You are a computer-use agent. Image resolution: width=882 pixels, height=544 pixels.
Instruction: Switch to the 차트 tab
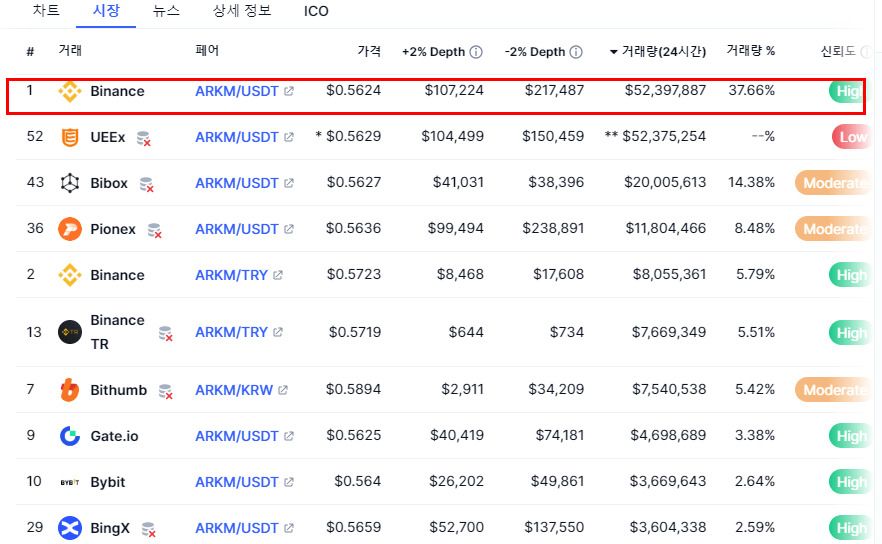[x=45, y=12]
